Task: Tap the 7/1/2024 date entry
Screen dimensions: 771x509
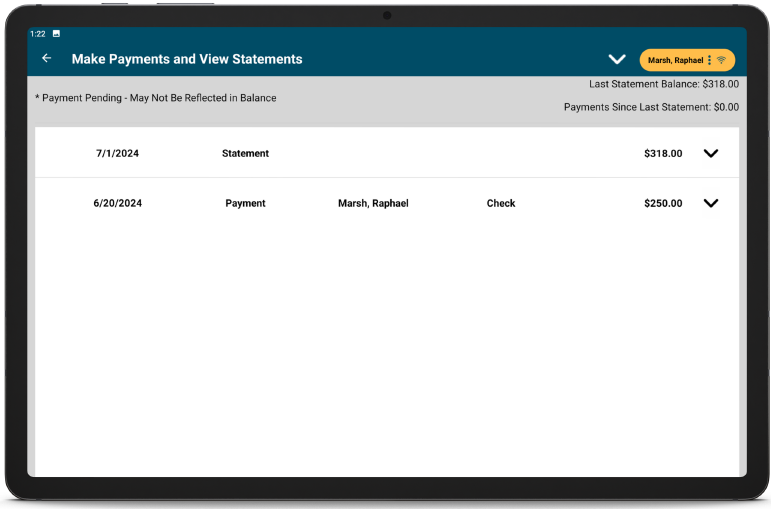Action: click(117, 154)
